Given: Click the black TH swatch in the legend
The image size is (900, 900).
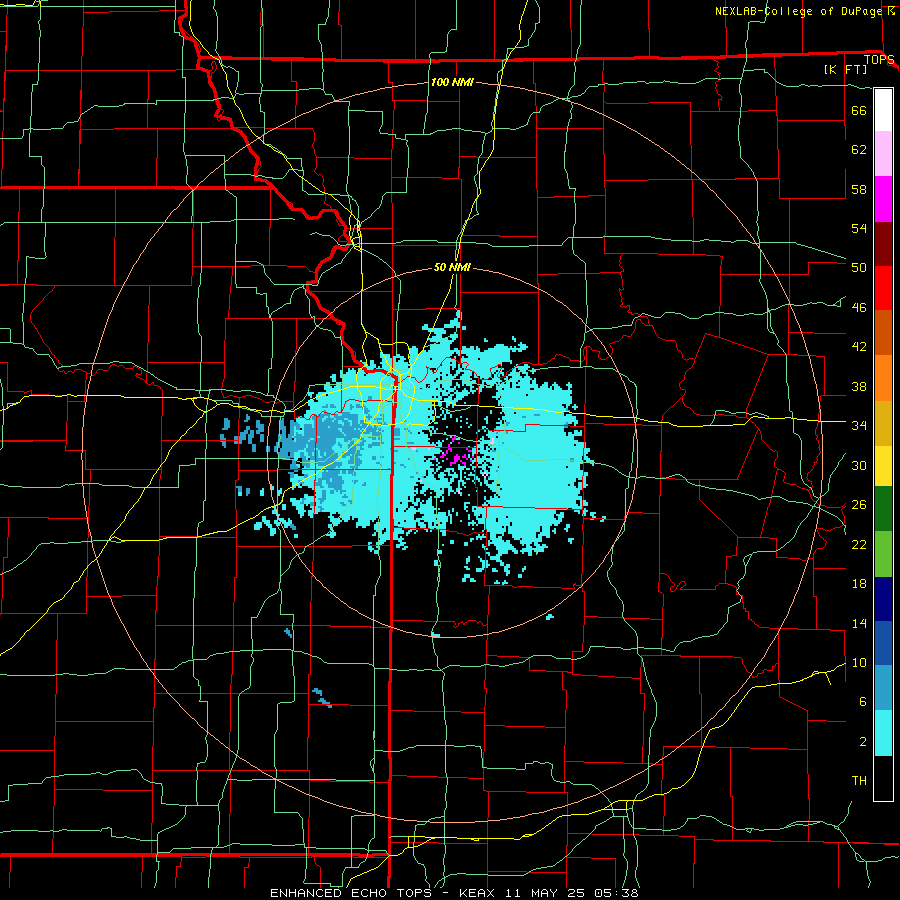Looking at the screenshot, I should [883, 778].
